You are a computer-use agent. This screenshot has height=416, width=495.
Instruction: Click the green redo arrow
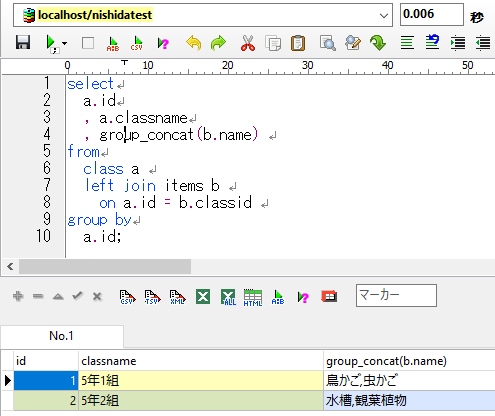218,43
